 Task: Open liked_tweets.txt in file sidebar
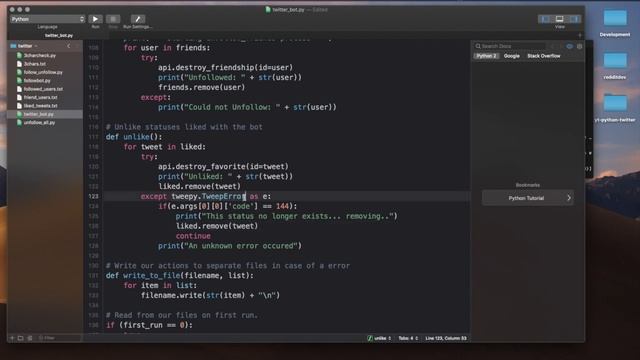pyautogui.click(x=40, y=106)
